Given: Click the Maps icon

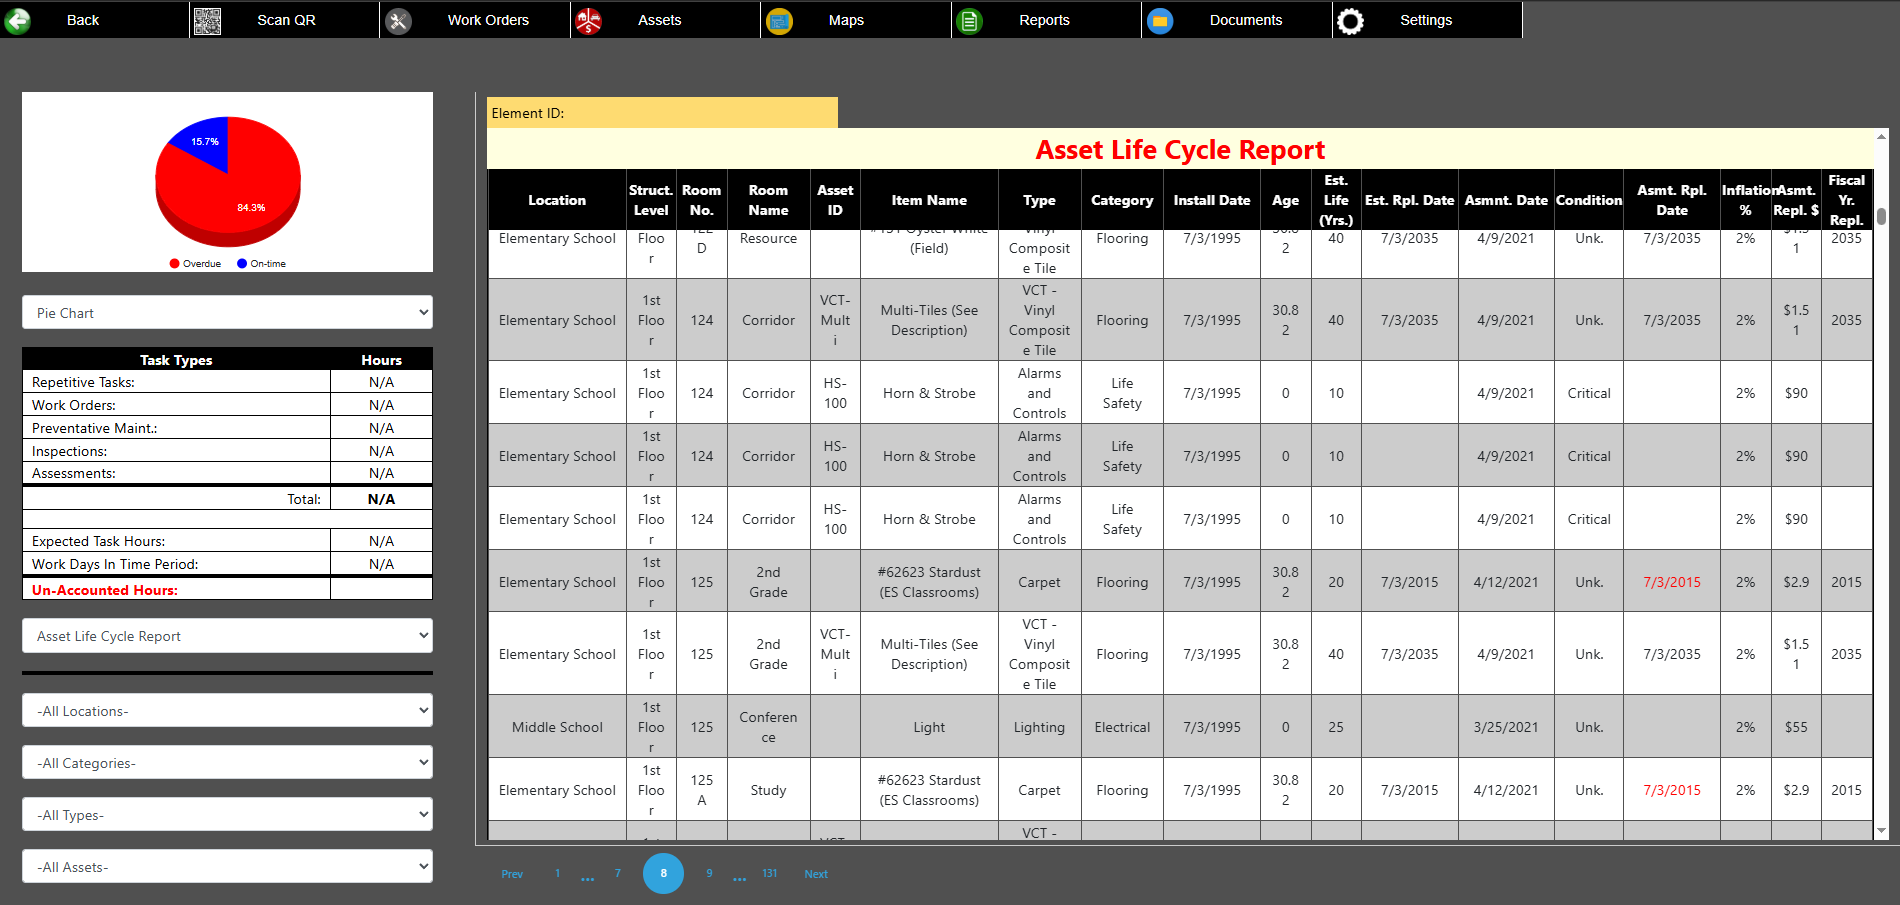Looking at the screenshot, I should [x=780, y=19].
